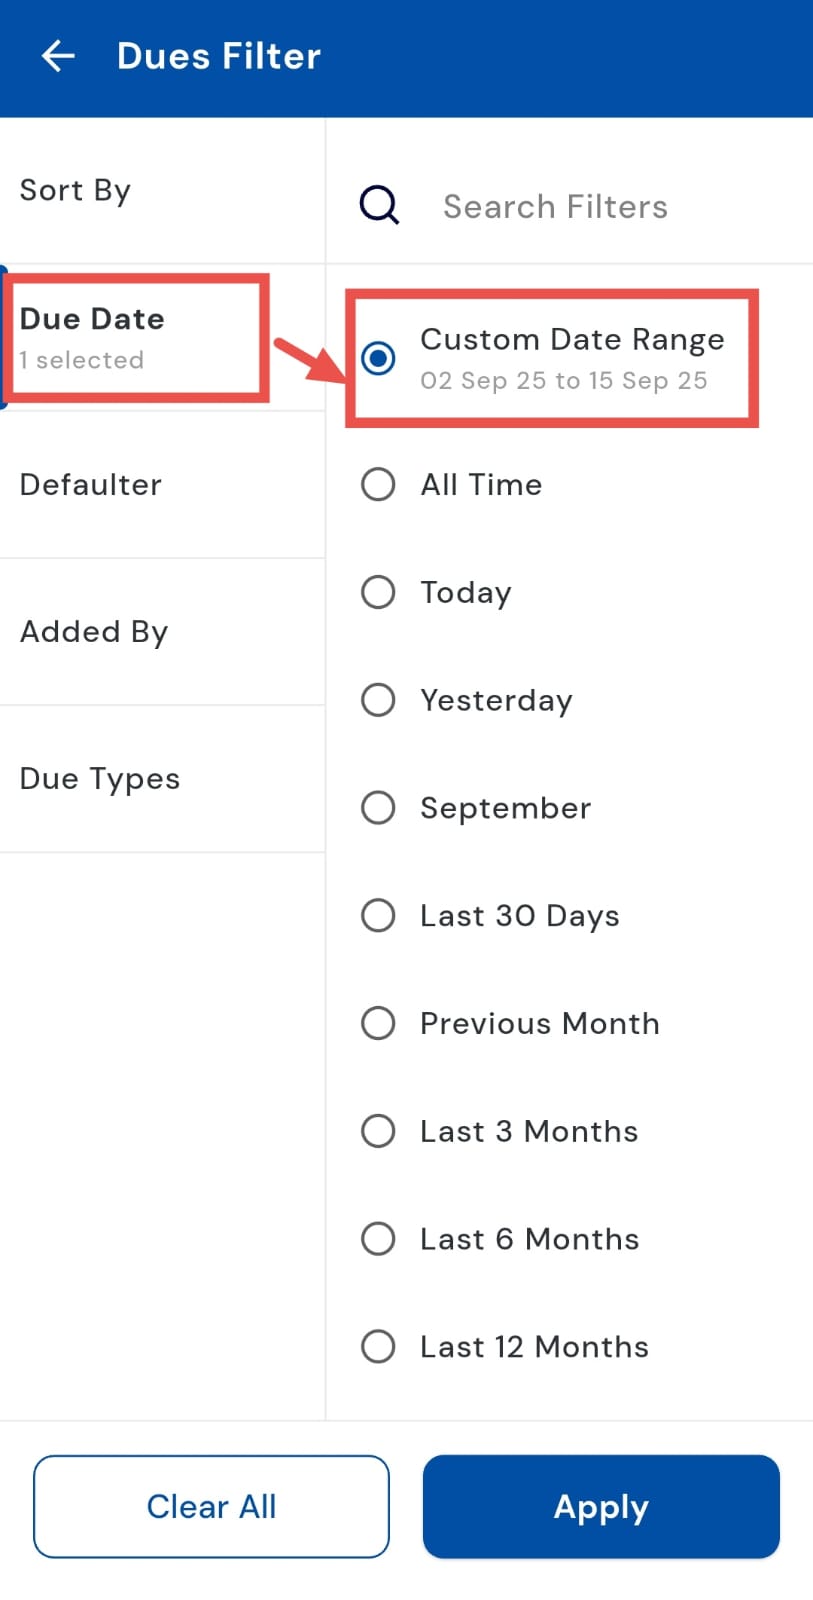813x1600 pixels.
Task: Choose Last 30 Days radio option
Action: [x=378, y=915]
